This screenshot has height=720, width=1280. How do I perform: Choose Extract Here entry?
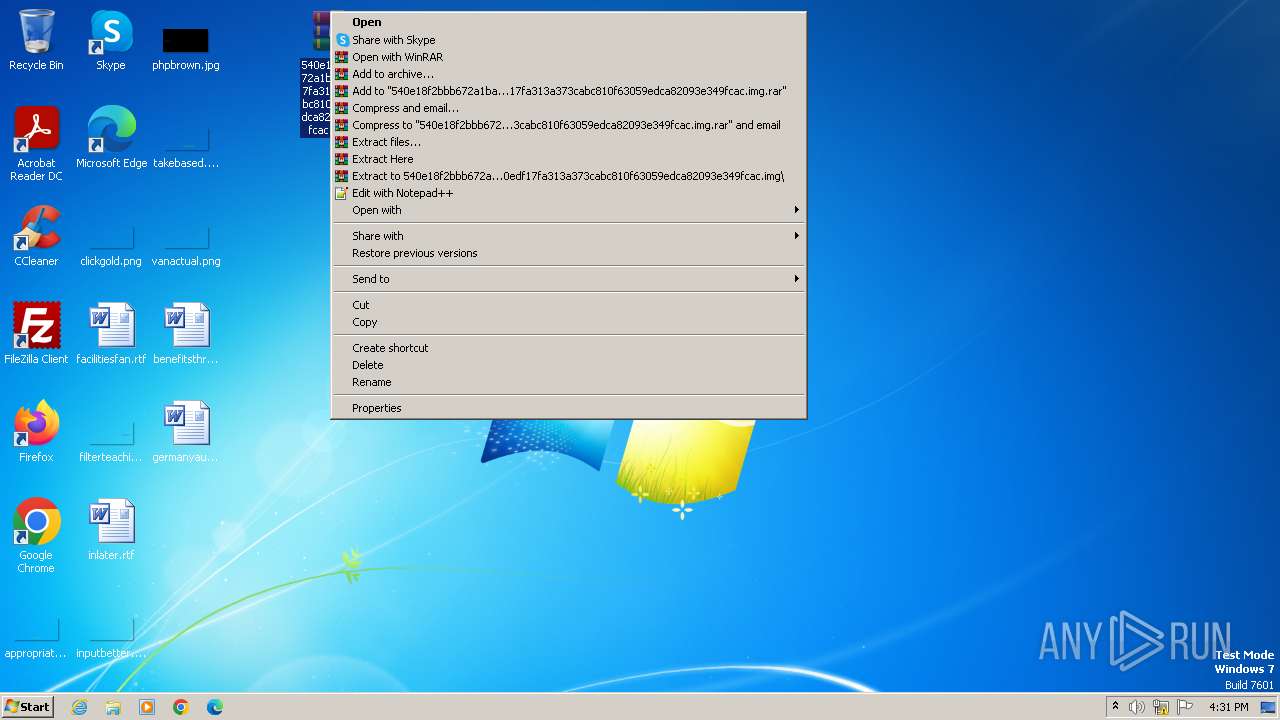point(569,159)
